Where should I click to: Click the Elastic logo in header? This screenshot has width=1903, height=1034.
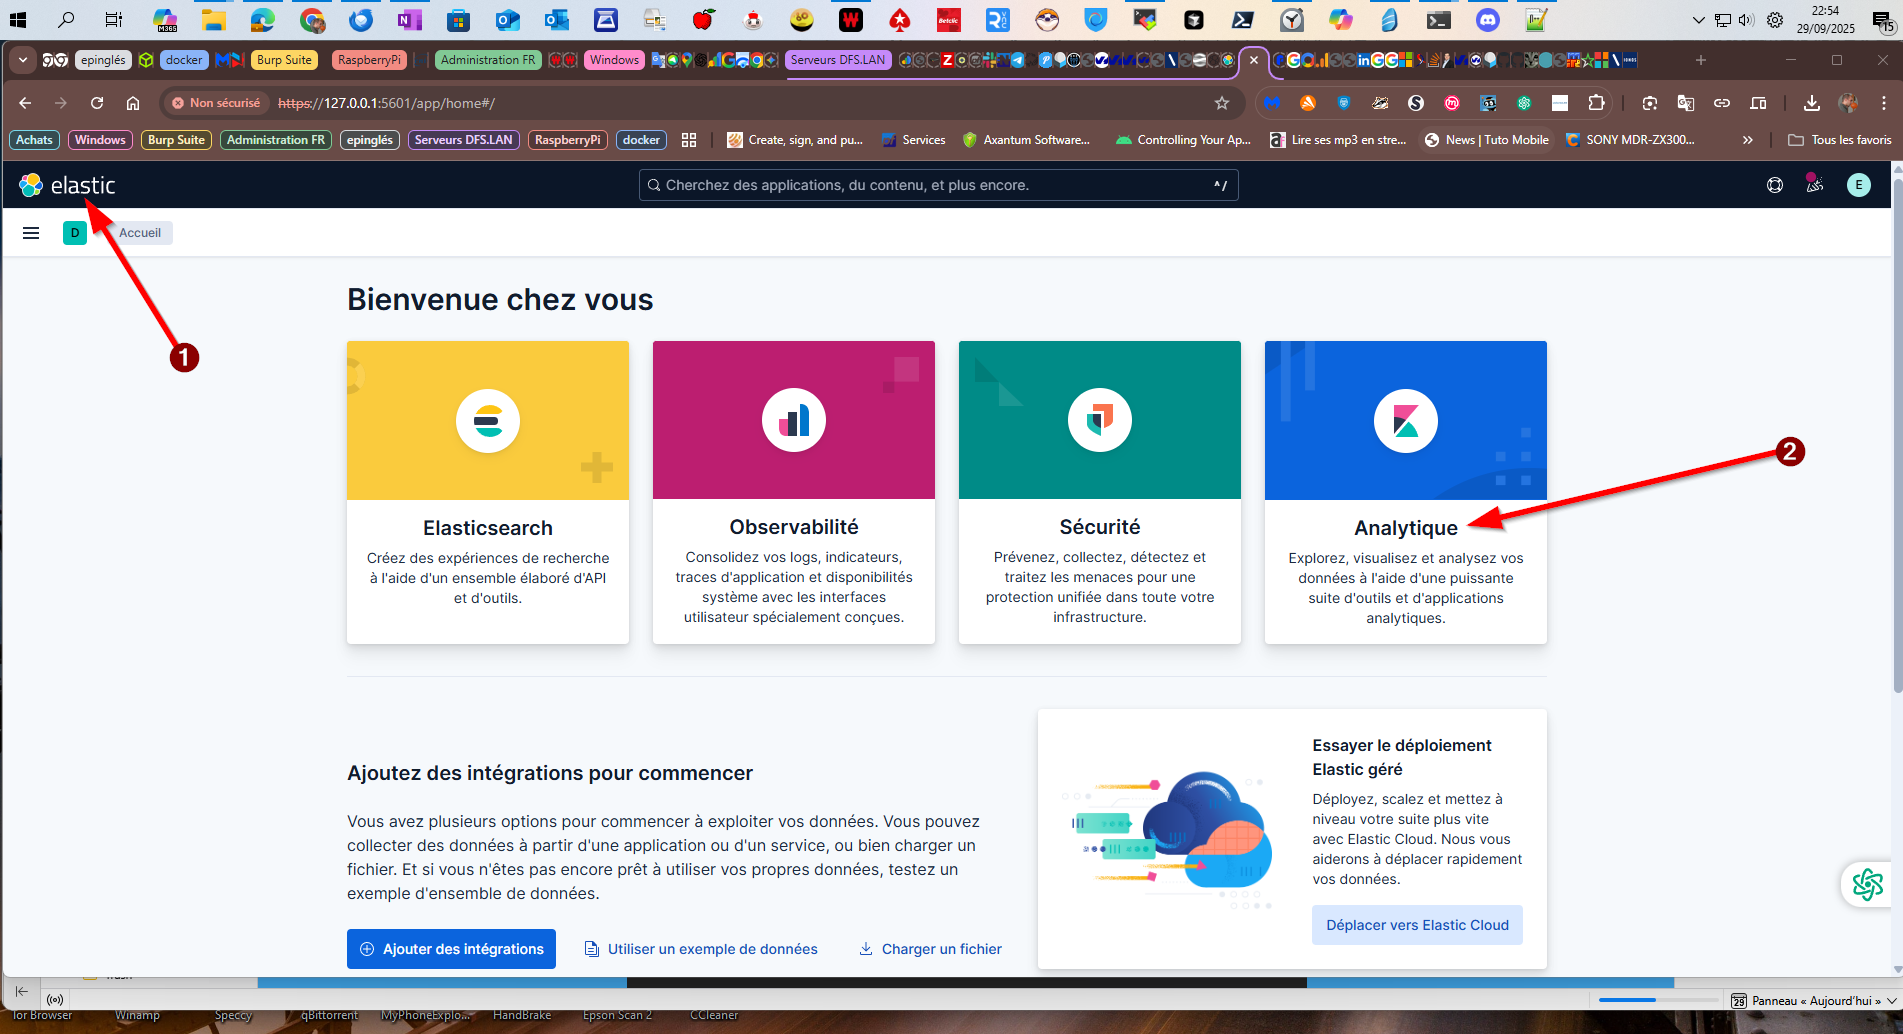coord(66,185)
